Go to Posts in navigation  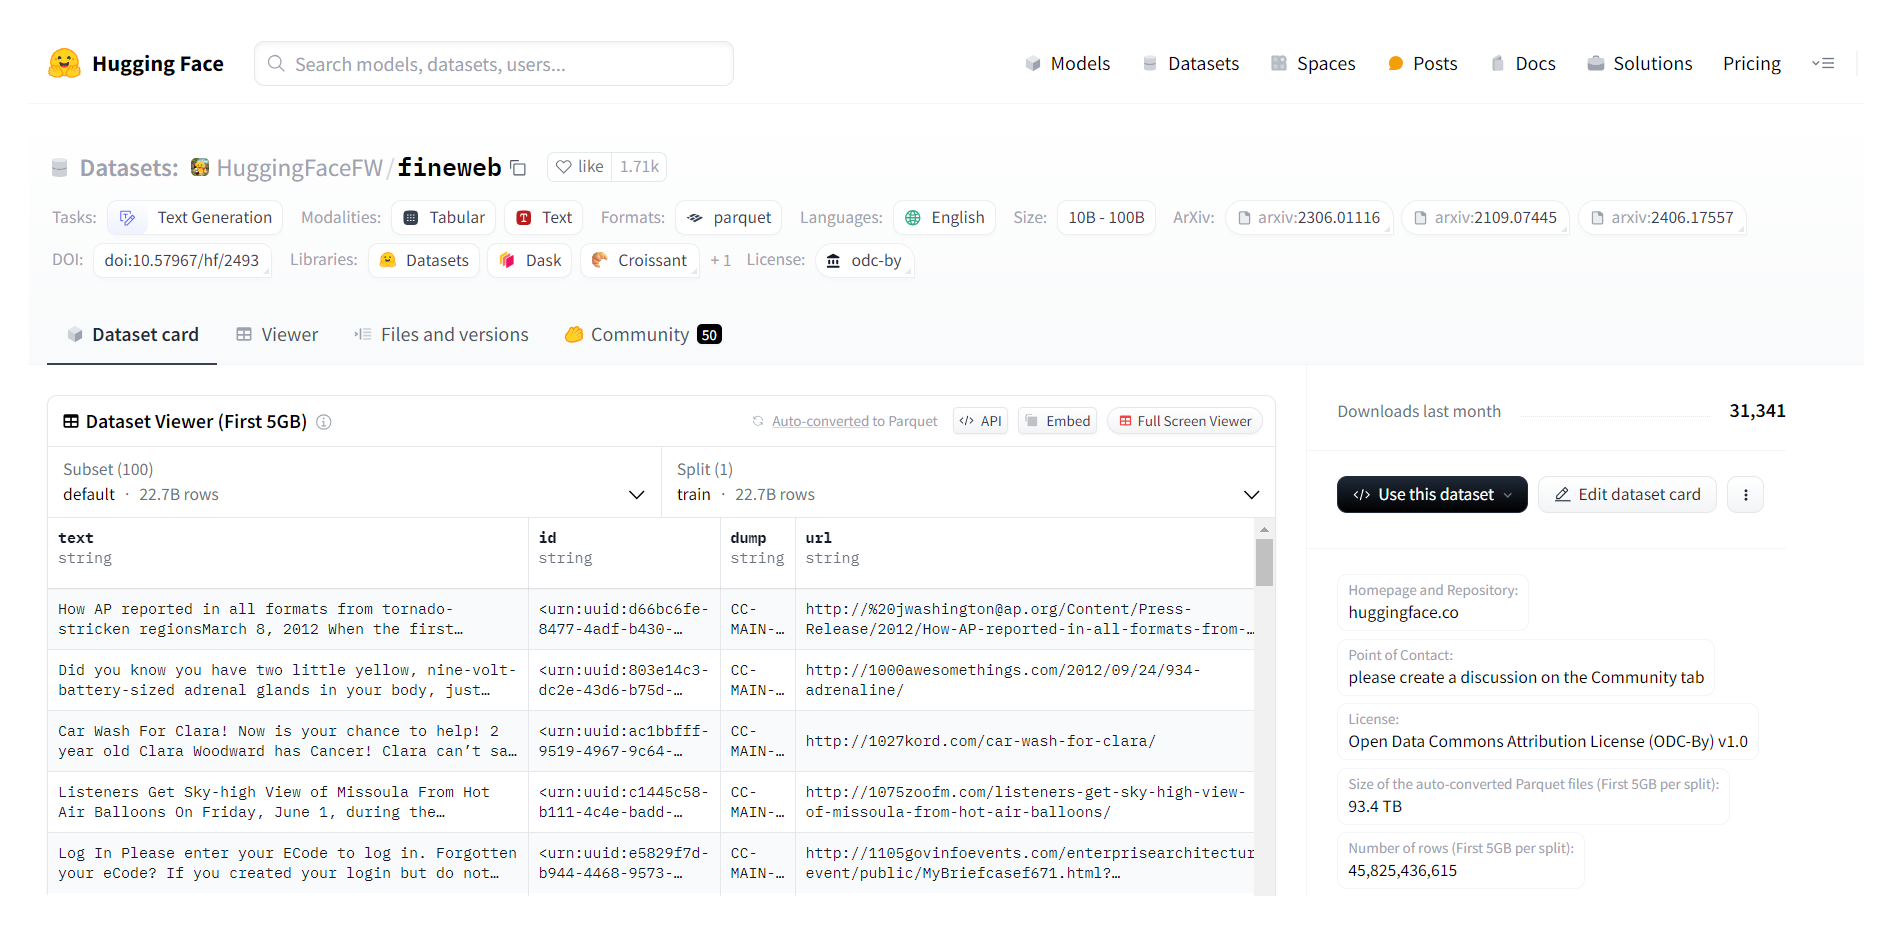1422,64
